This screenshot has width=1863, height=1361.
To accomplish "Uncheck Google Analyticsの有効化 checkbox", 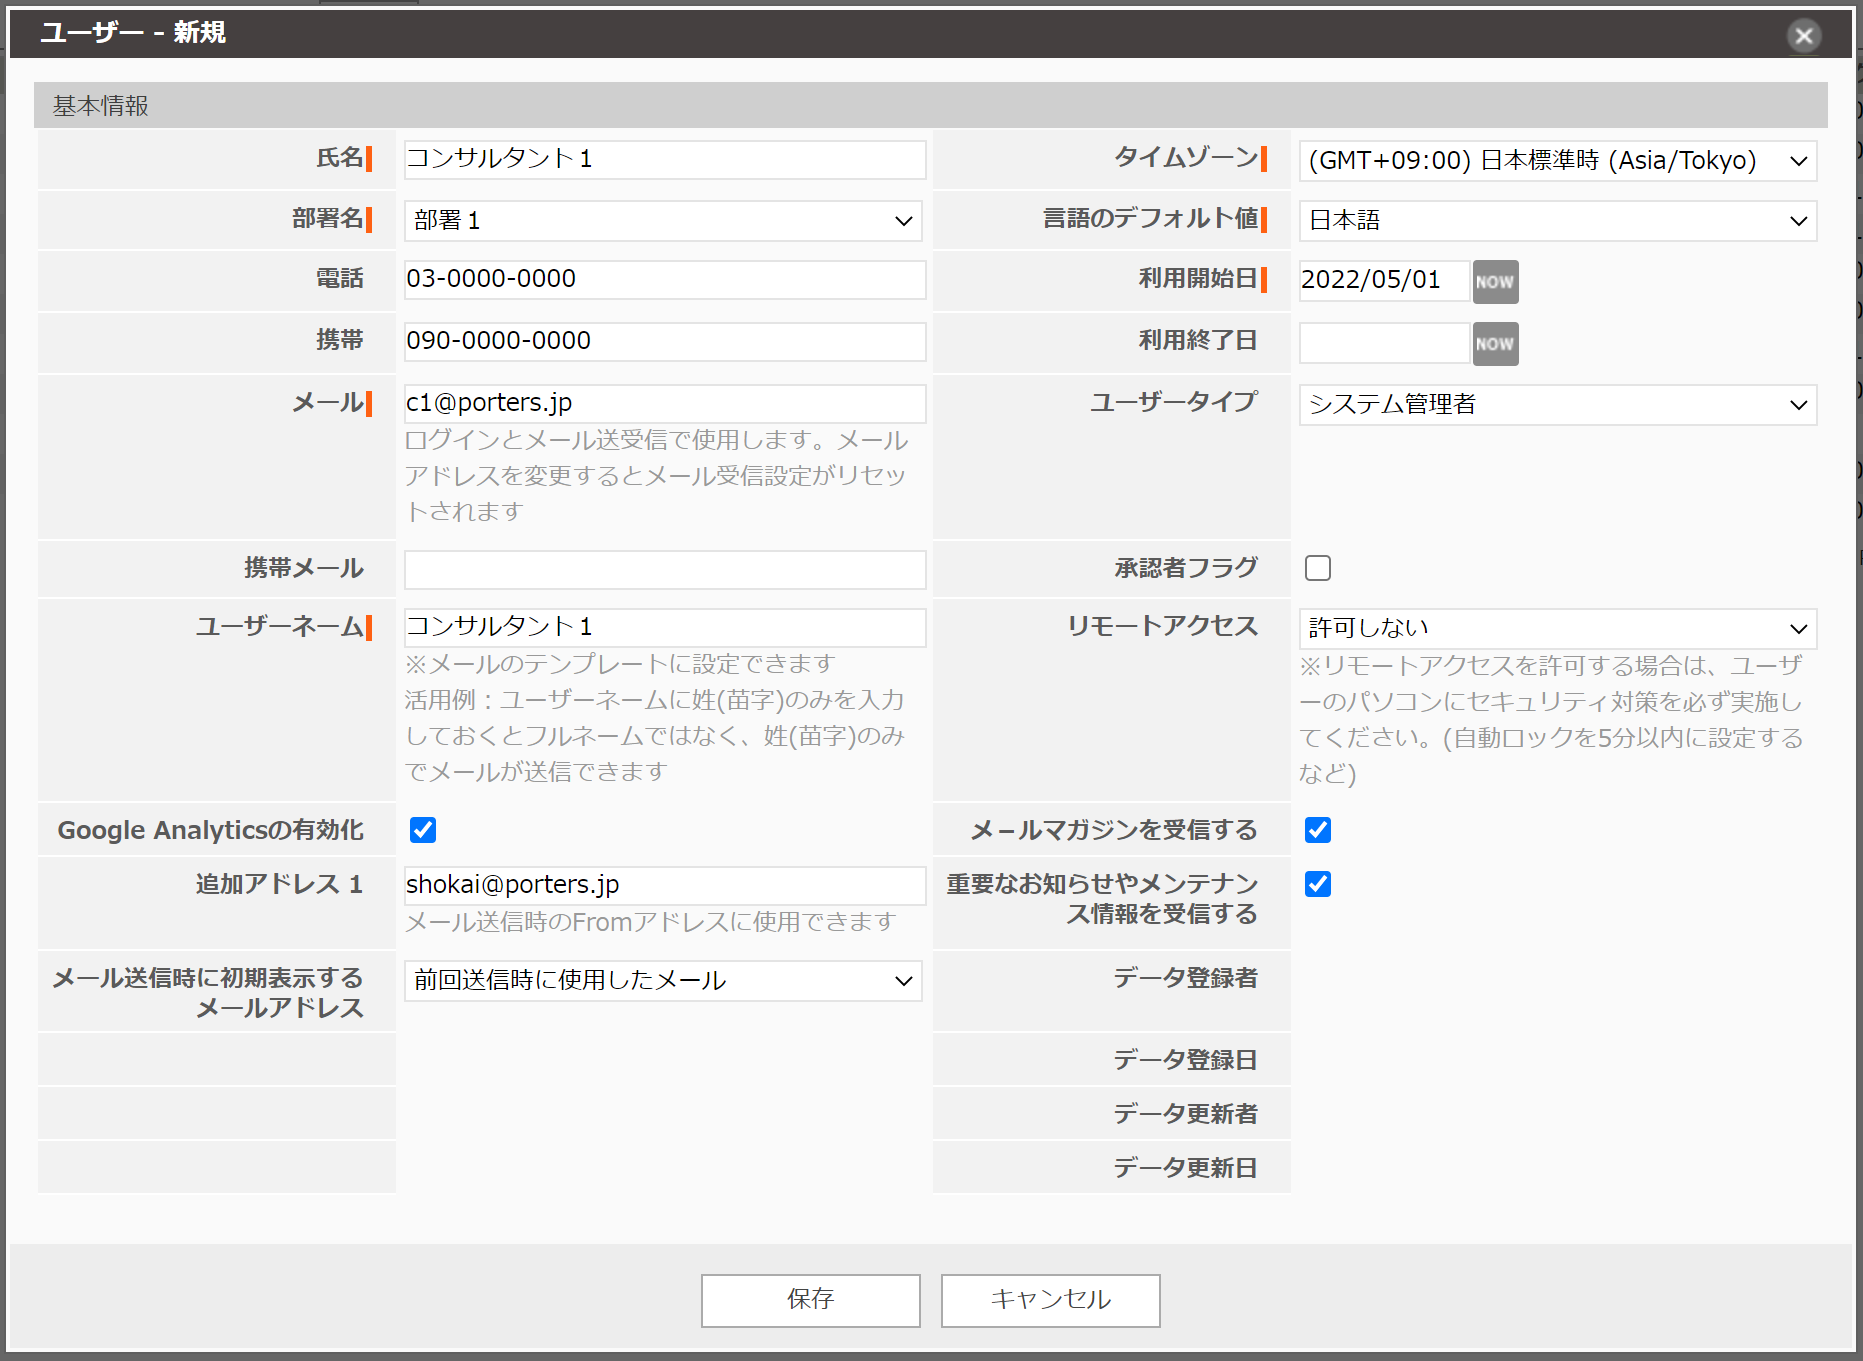I will coord(423,830).
